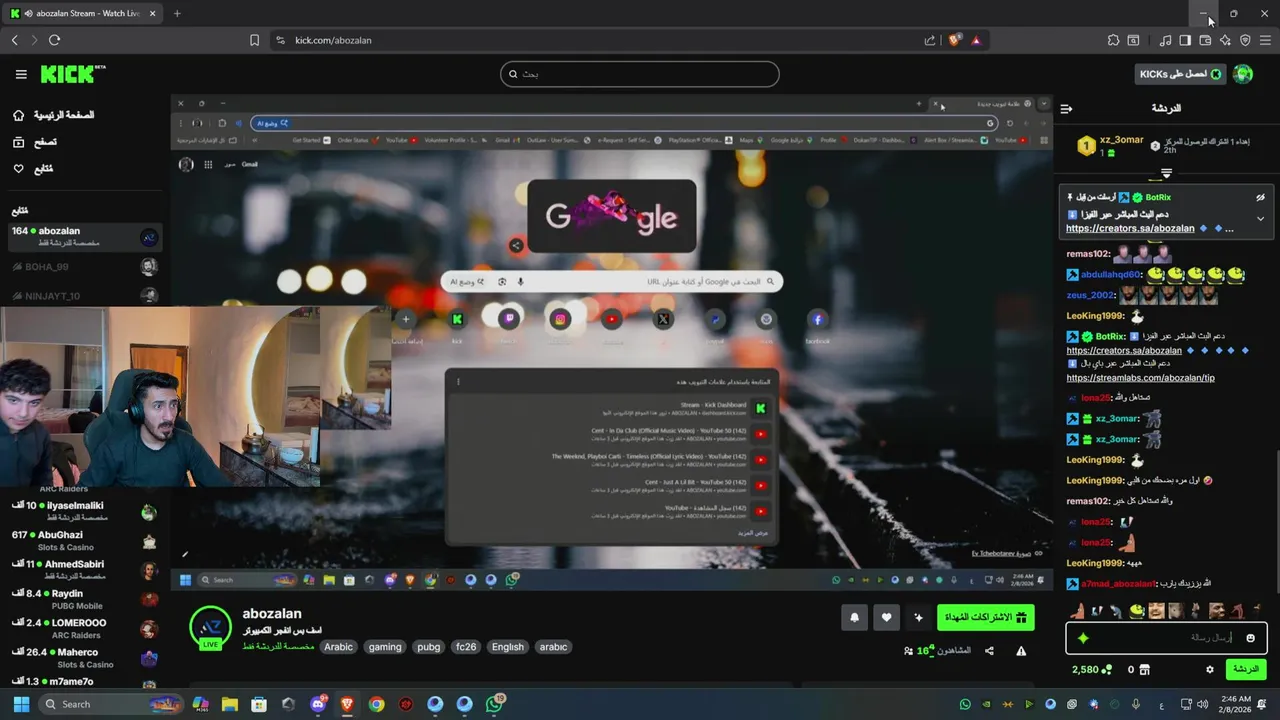Click the Get KICKs button
The image size is (1280, 720).
1181,74
